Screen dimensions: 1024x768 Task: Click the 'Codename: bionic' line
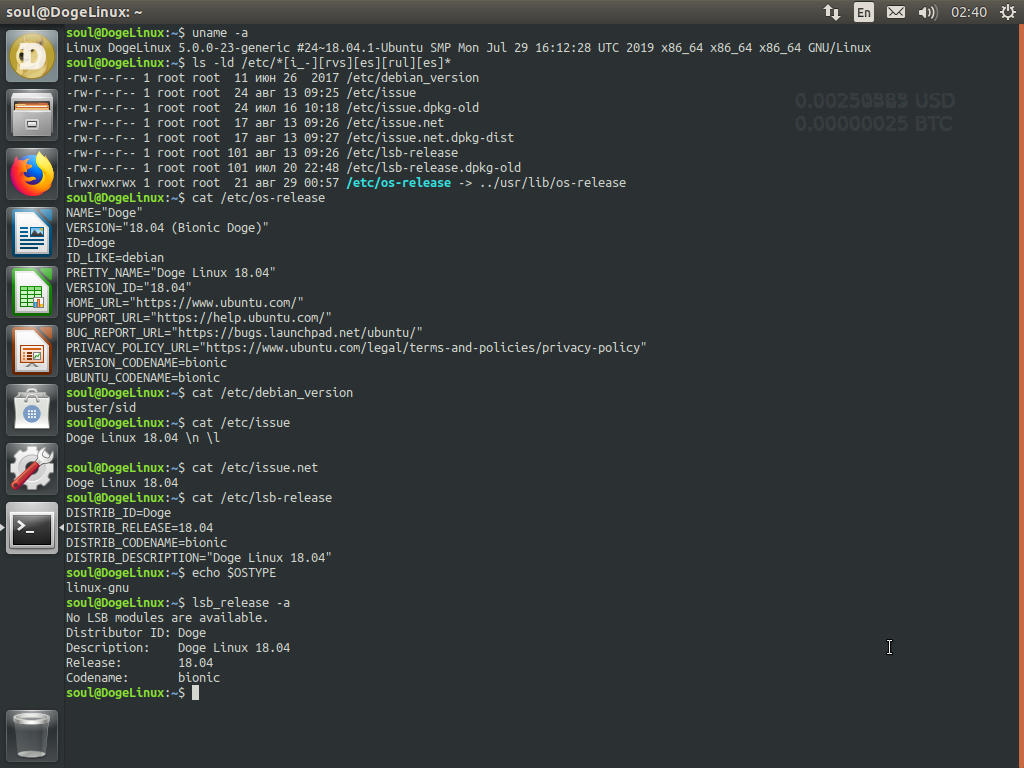143,679
